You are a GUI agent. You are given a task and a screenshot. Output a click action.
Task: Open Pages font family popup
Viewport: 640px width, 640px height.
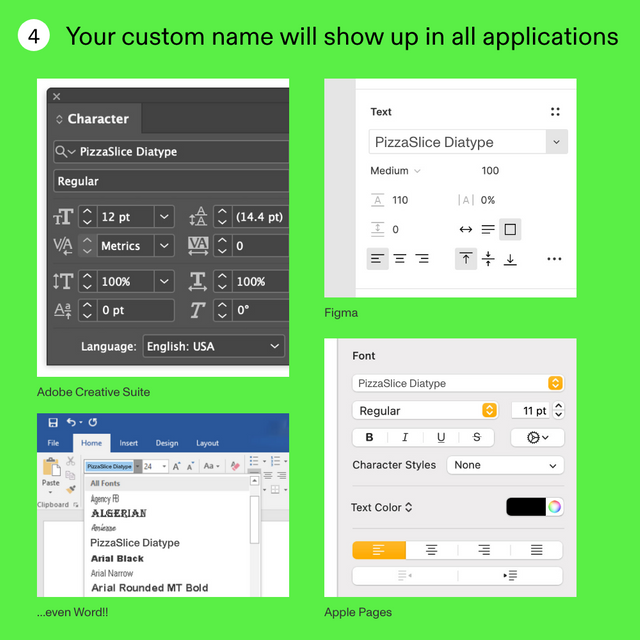tap(458, 383)
